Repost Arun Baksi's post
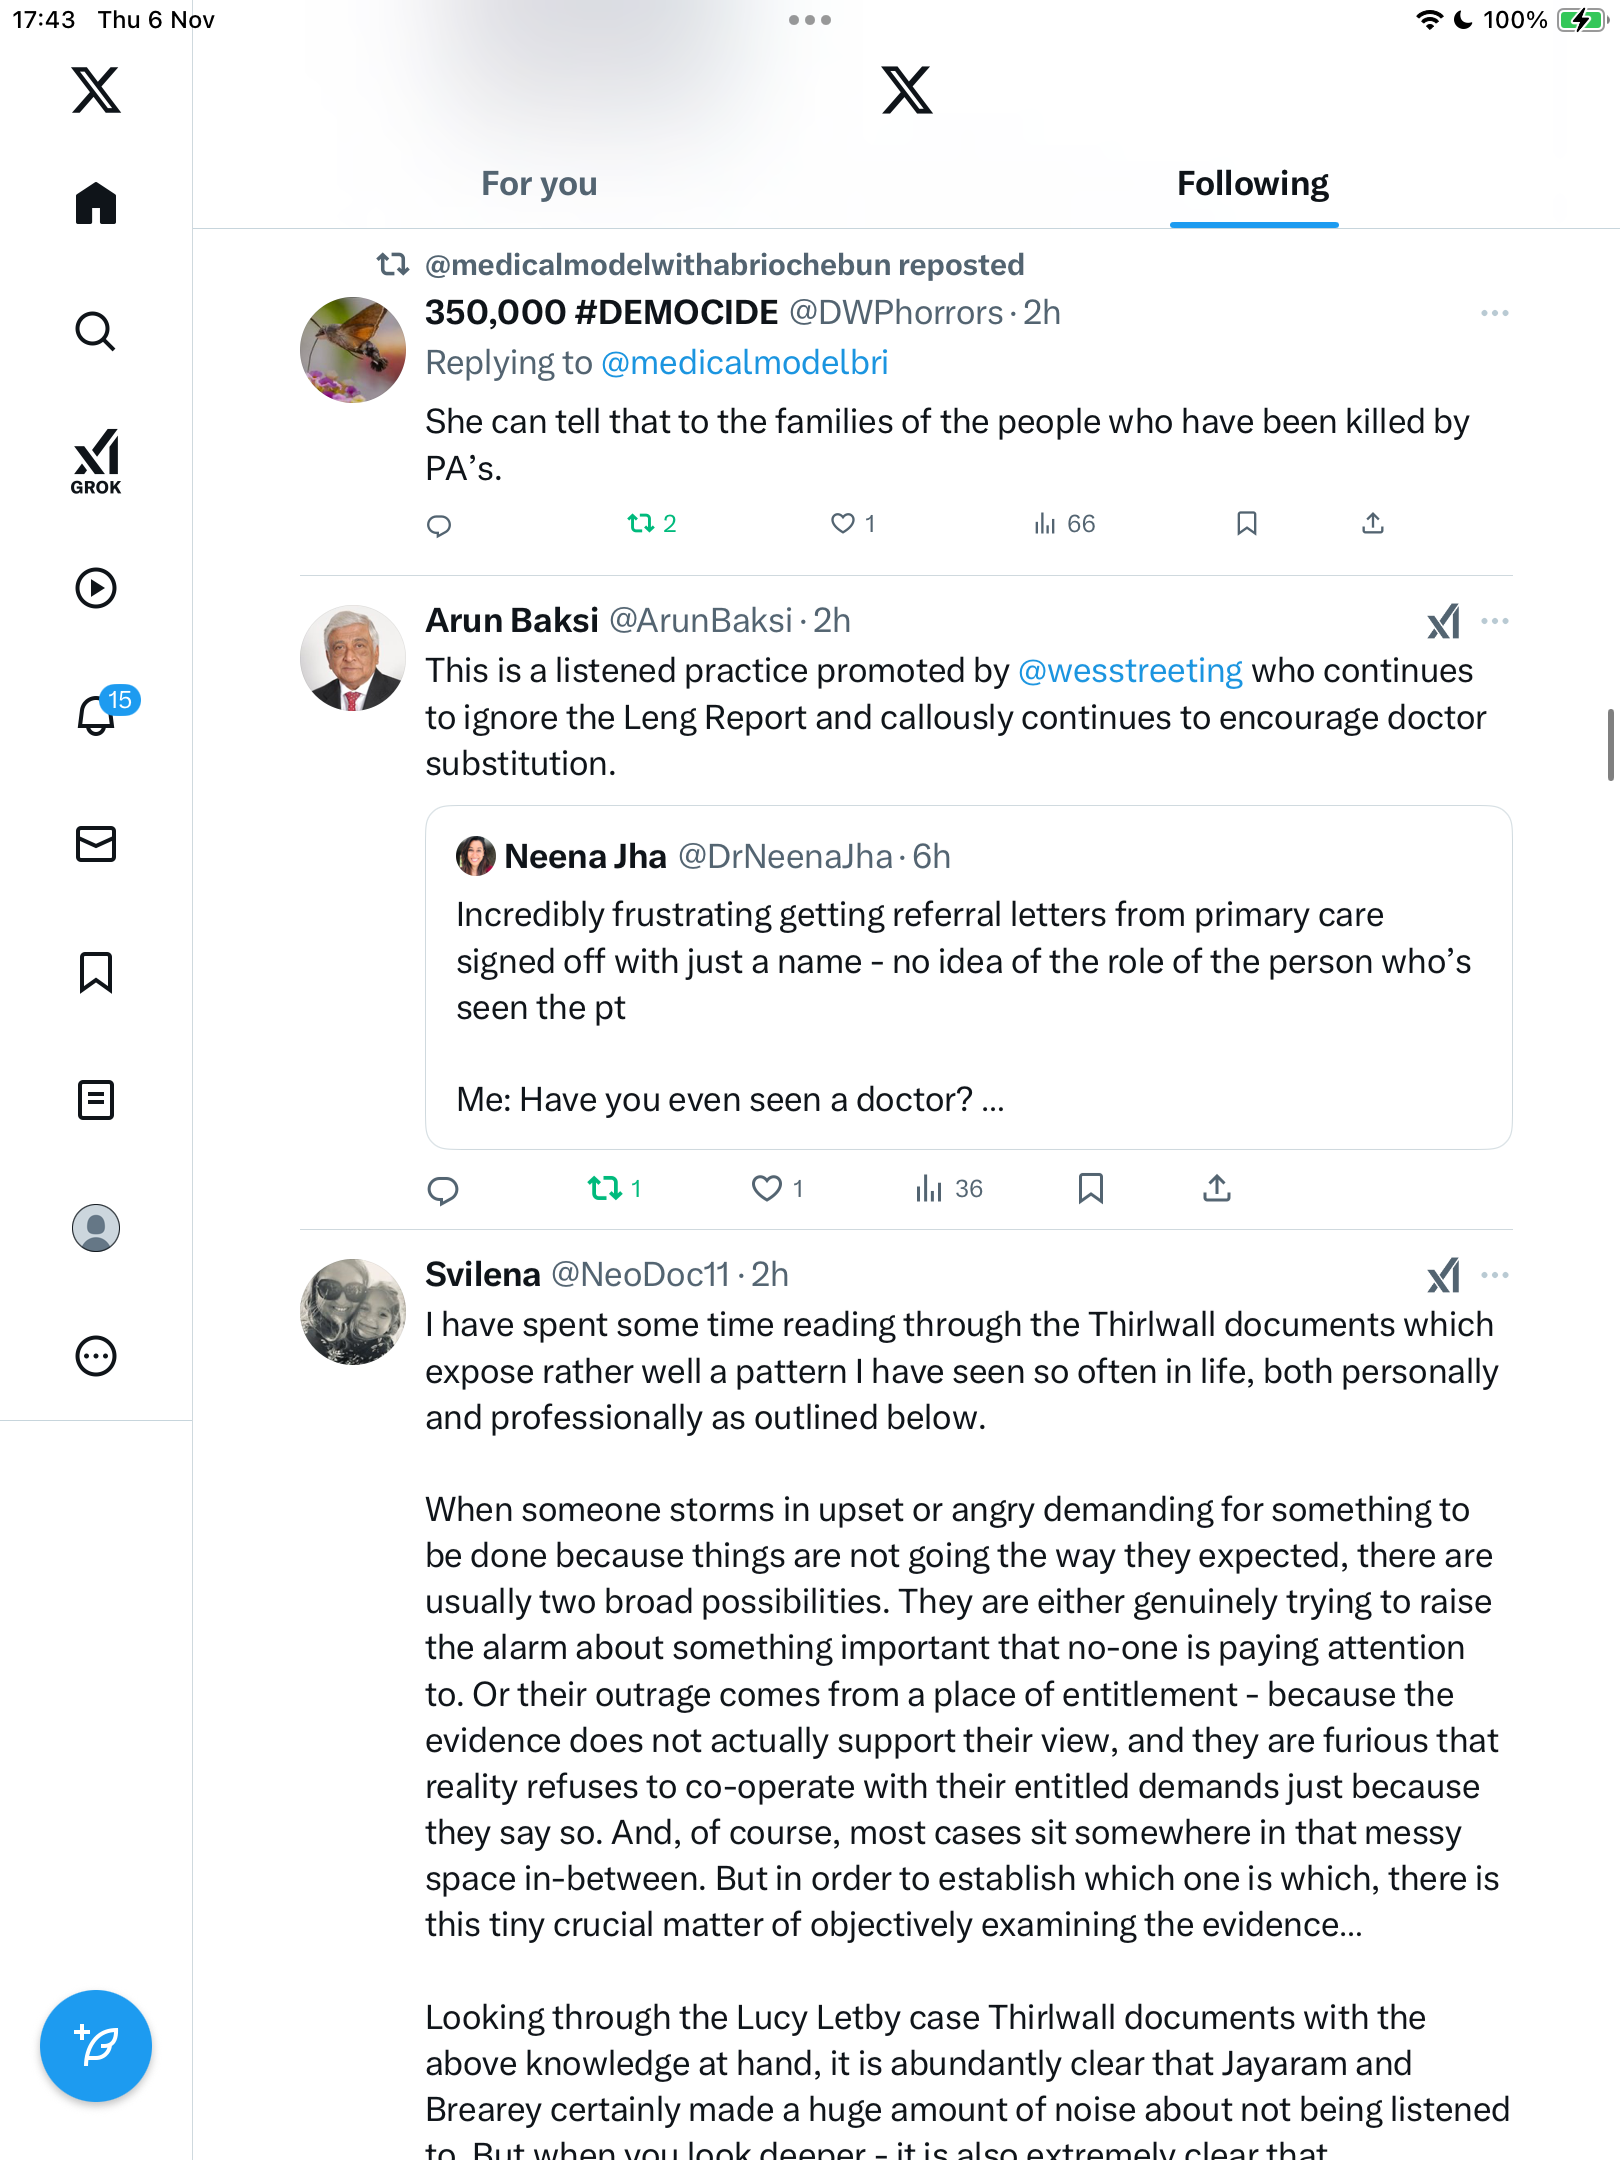Image resolution: width=1620 pixels, height=2160 pixels. (x=604, y=1188)
